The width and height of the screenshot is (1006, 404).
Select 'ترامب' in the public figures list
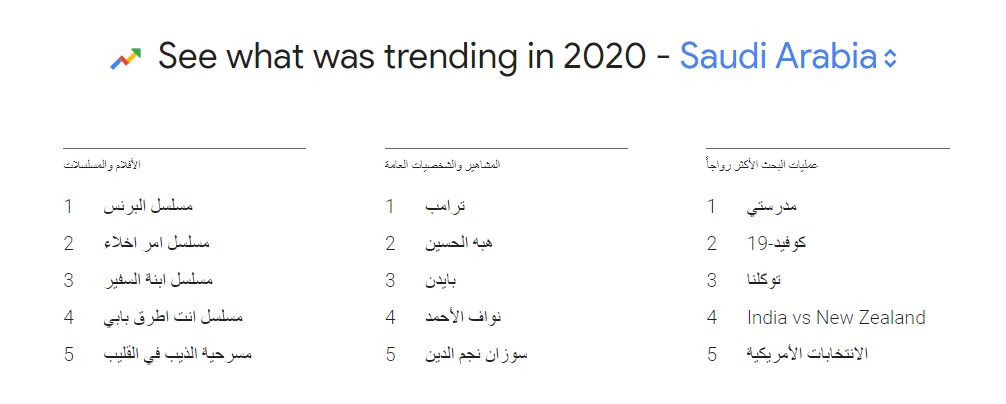click(446, 207)
